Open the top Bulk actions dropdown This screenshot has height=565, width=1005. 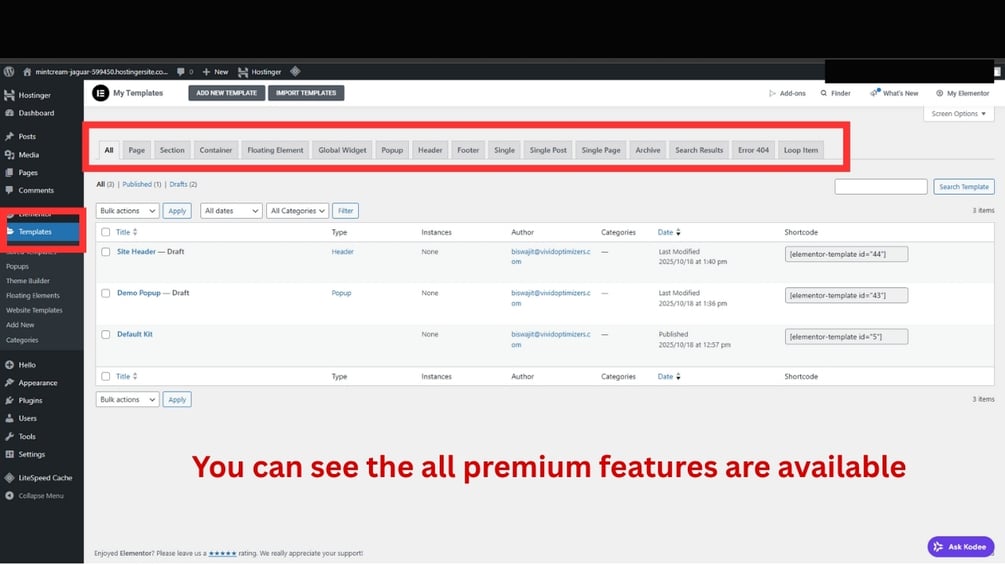pyautogui.click(x=128, y=211)
